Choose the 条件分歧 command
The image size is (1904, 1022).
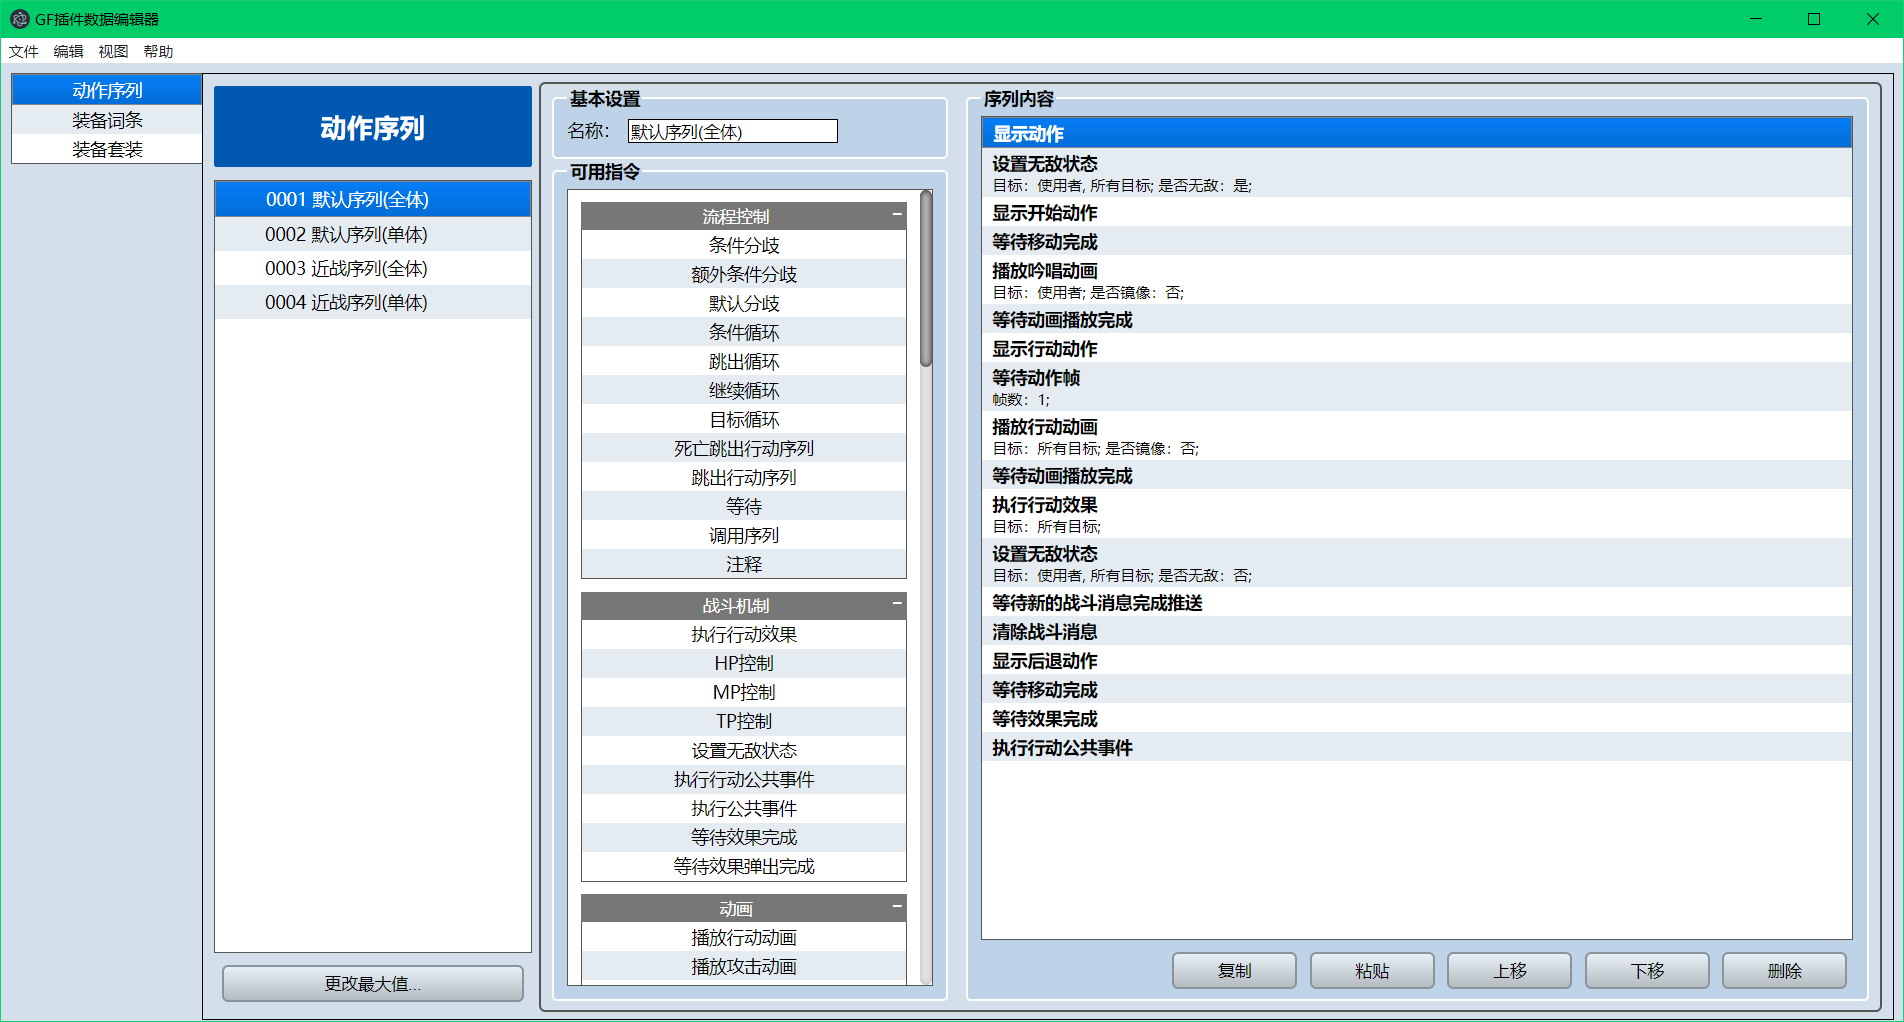744,245
